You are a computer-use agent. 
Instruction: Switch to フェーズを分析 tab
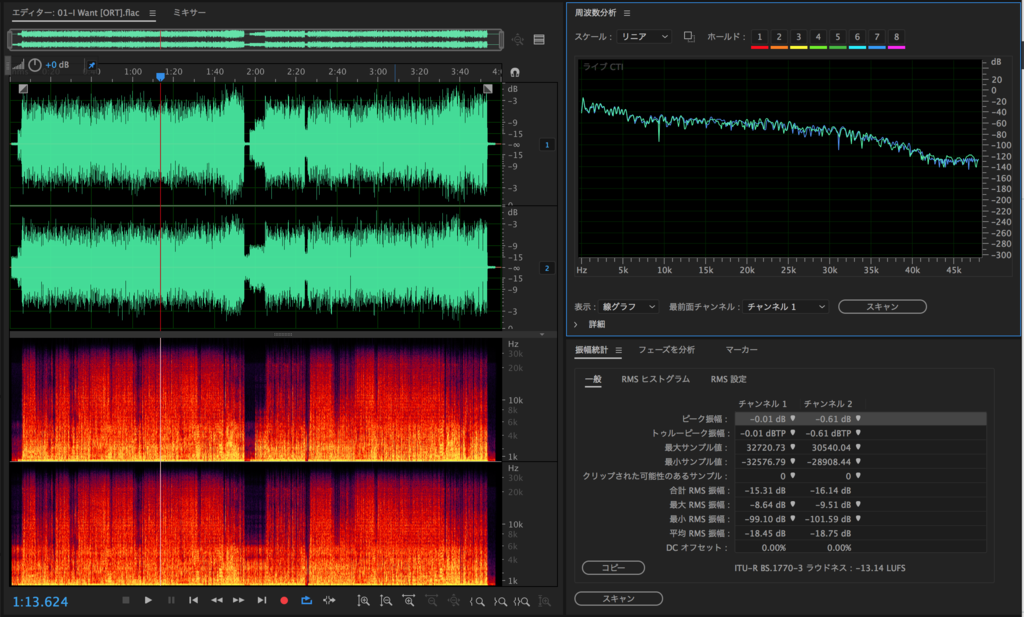coord(666,350)
